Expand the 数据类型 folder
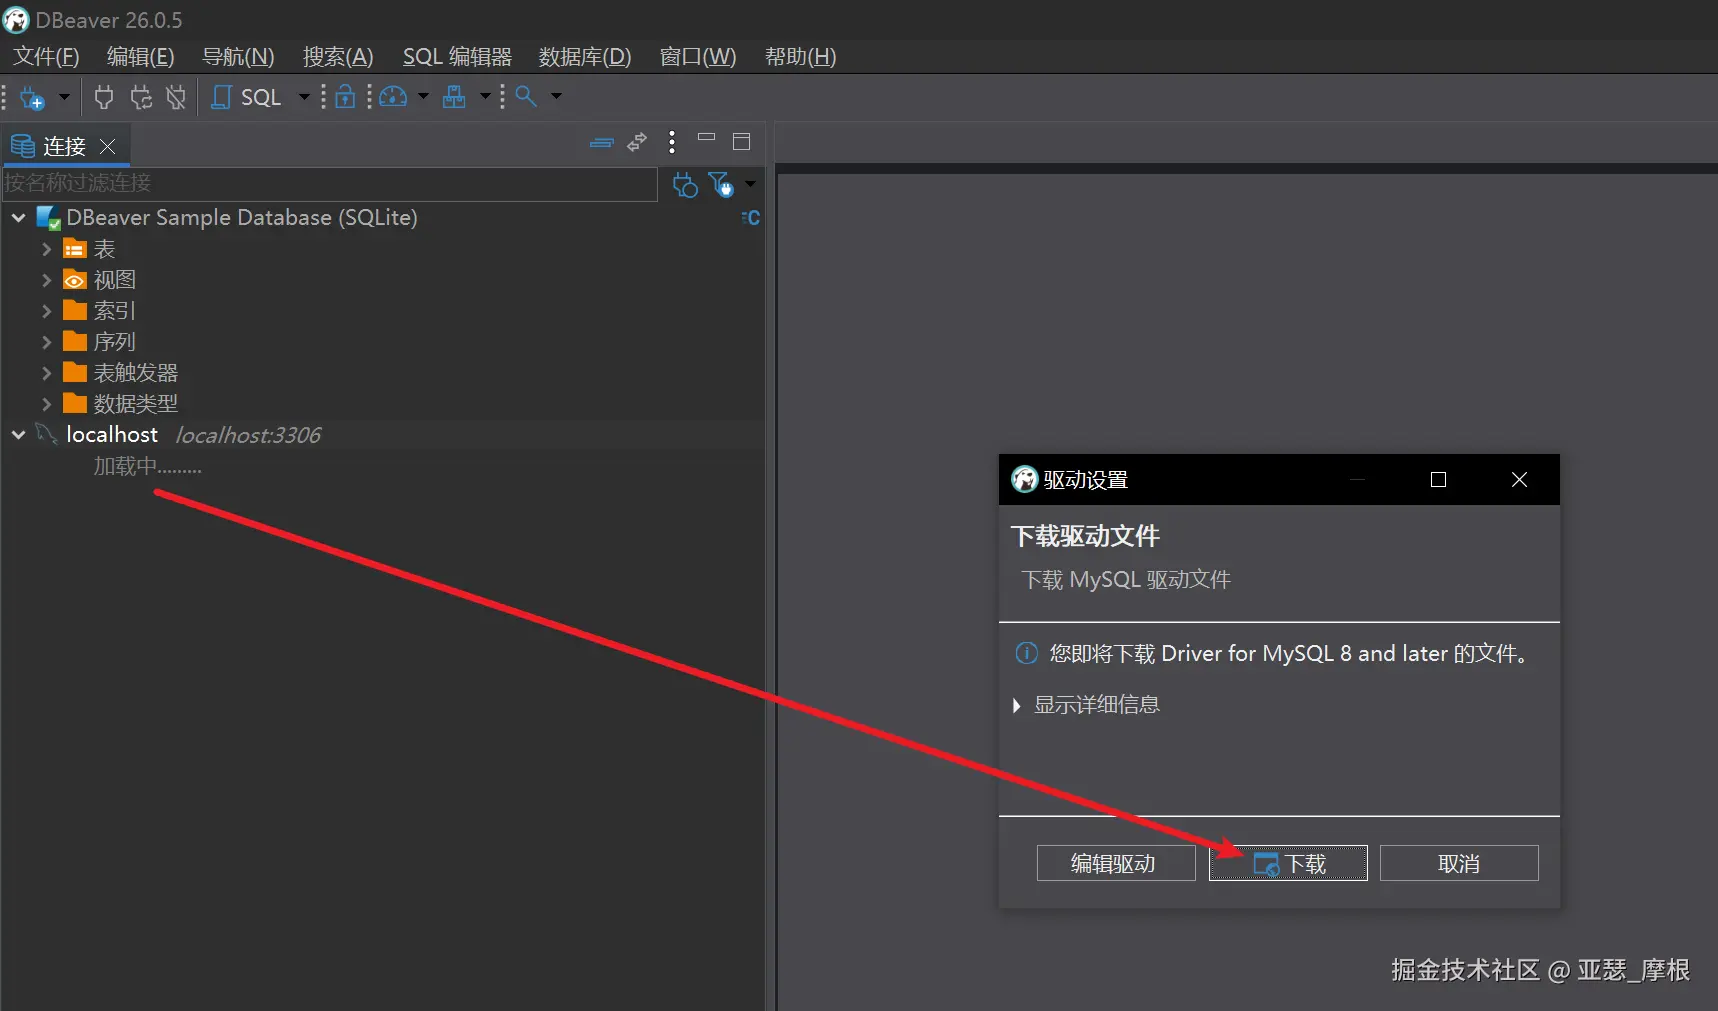This screenshot has width=1718, height=1011. click(x=46, y=404)
